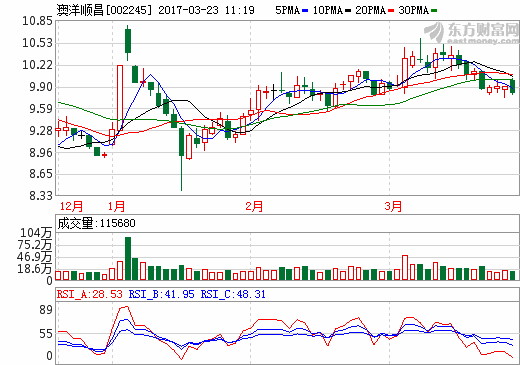Click the 9.90 price axis label
This screenshot has width=520, height=365.
tap(41, 87)
